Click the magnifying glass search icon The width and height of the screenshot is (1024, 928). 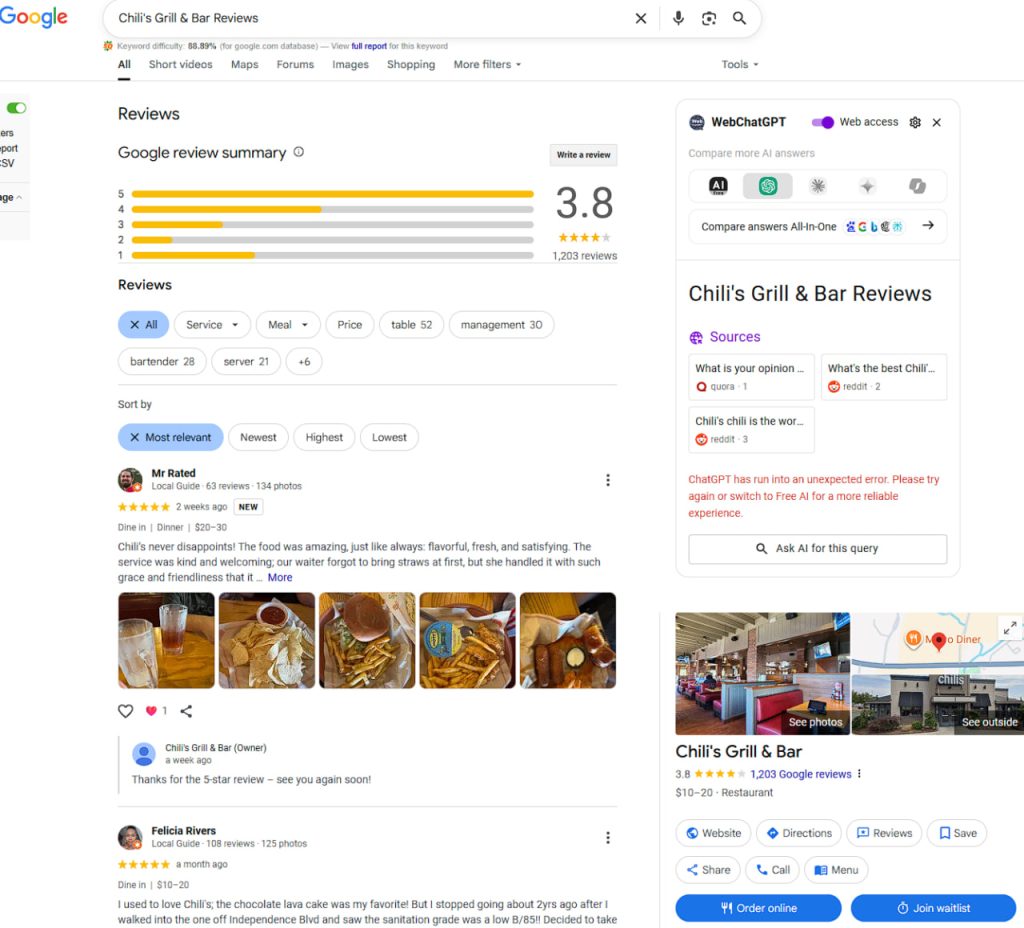739,18
